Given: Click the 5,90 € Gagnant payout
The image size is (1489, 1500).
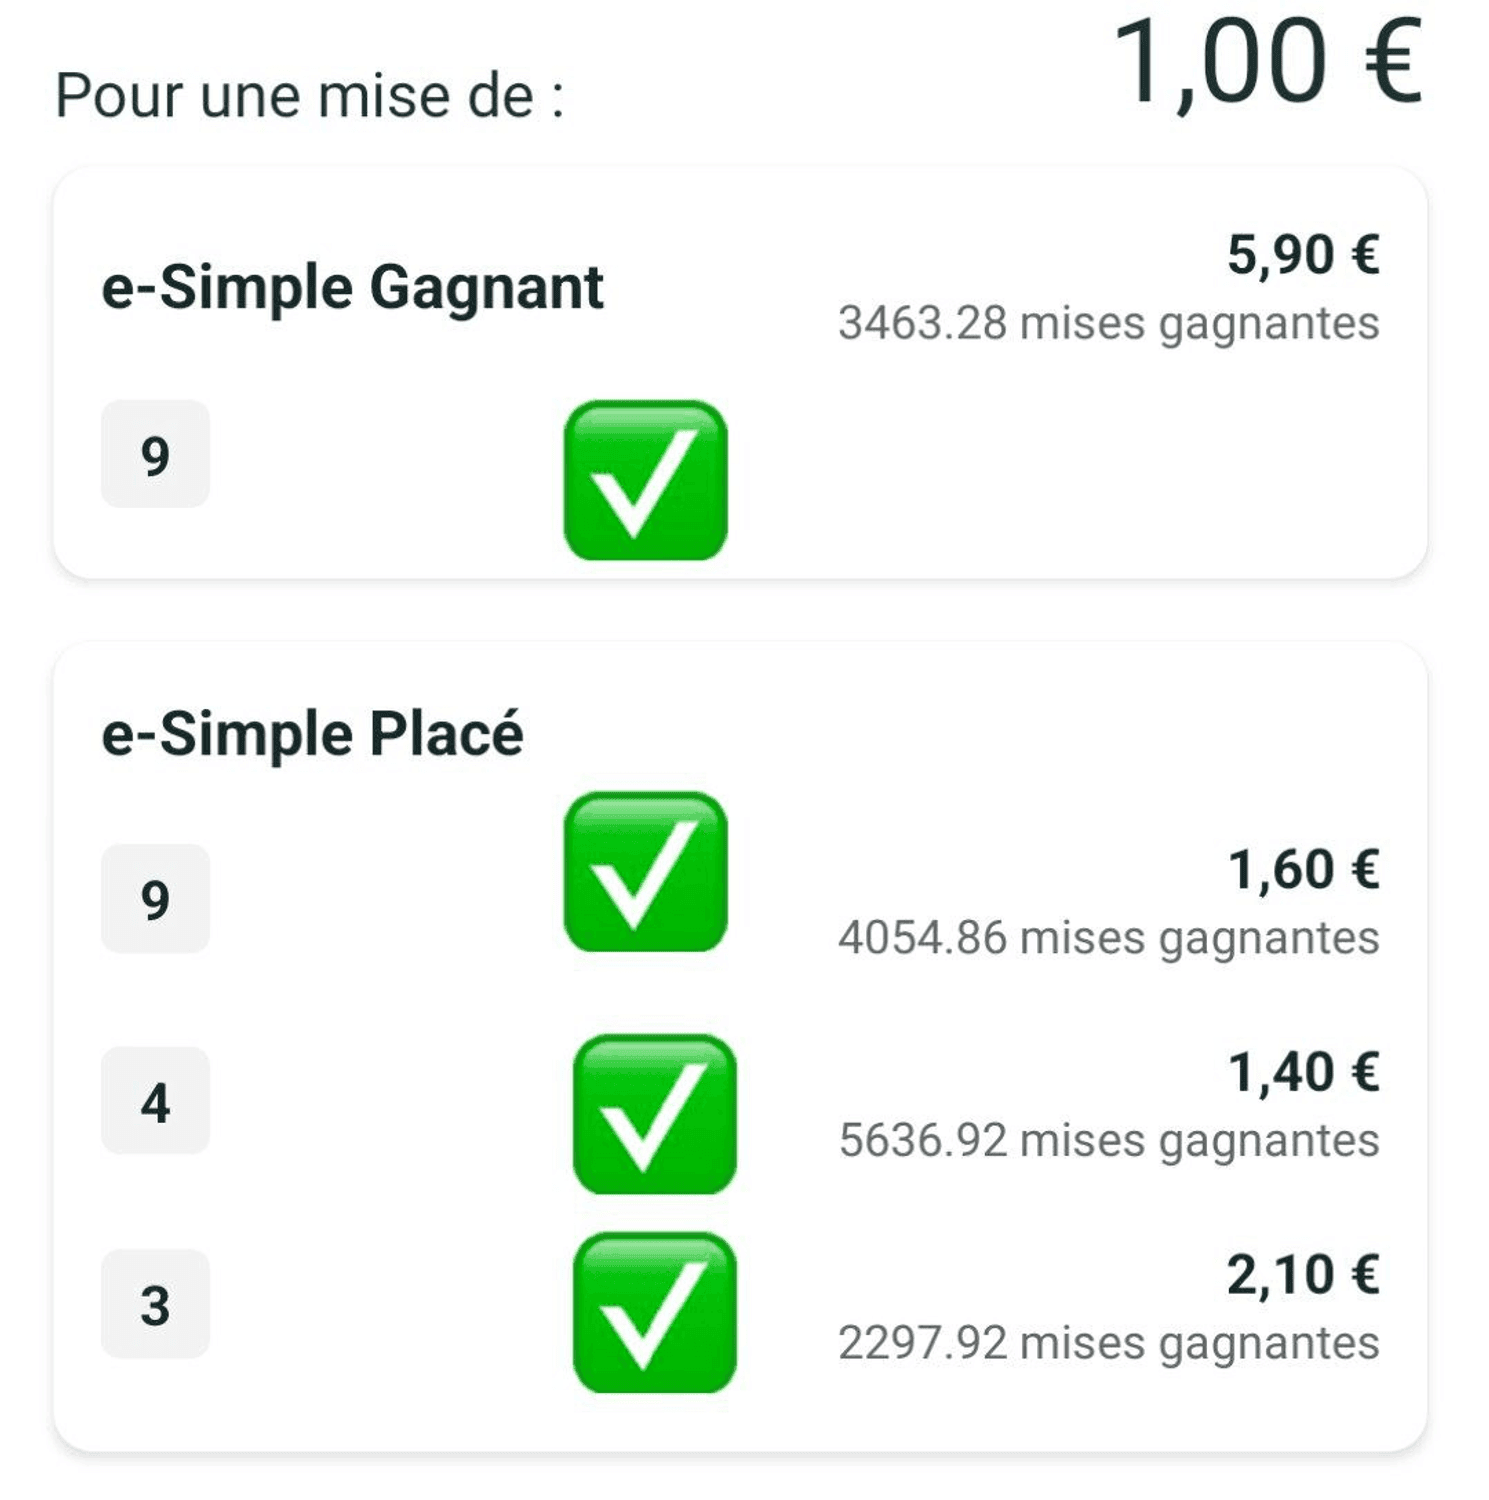Looking at the screenshot, I should coord(1303,254).
